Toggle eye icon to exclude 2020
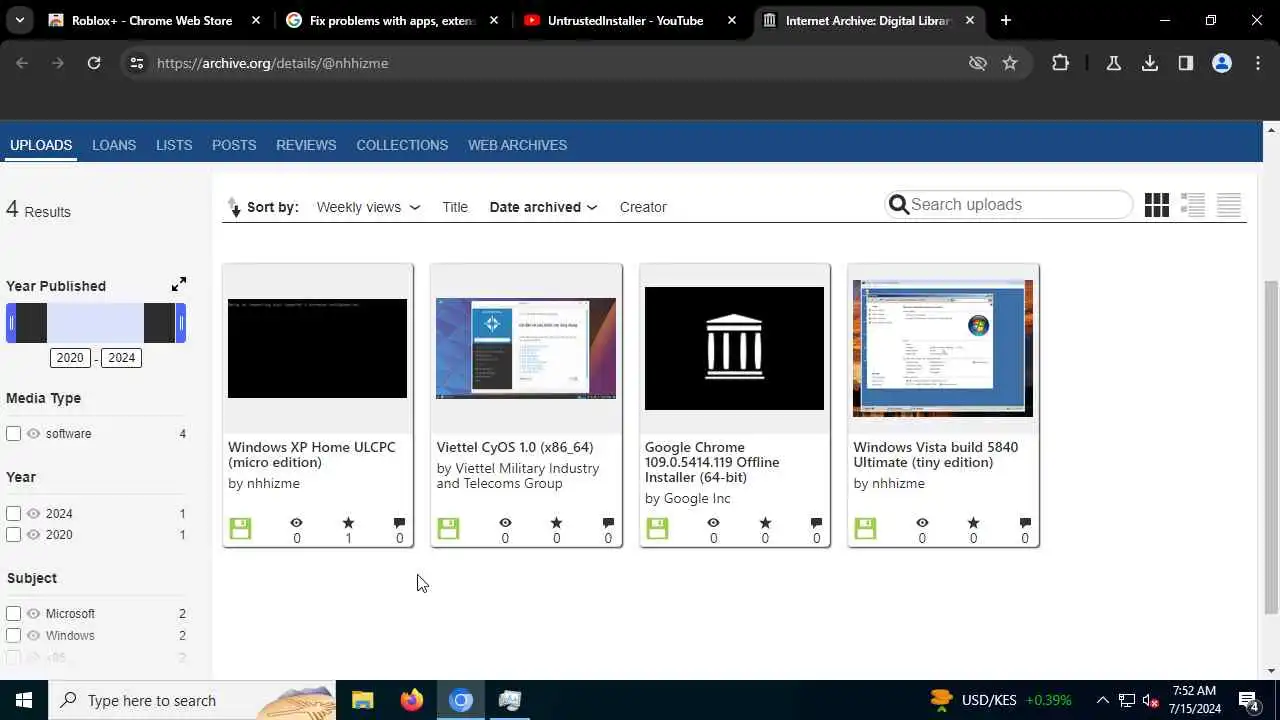This screenshot has height=720, width=1280. (33, 535)
